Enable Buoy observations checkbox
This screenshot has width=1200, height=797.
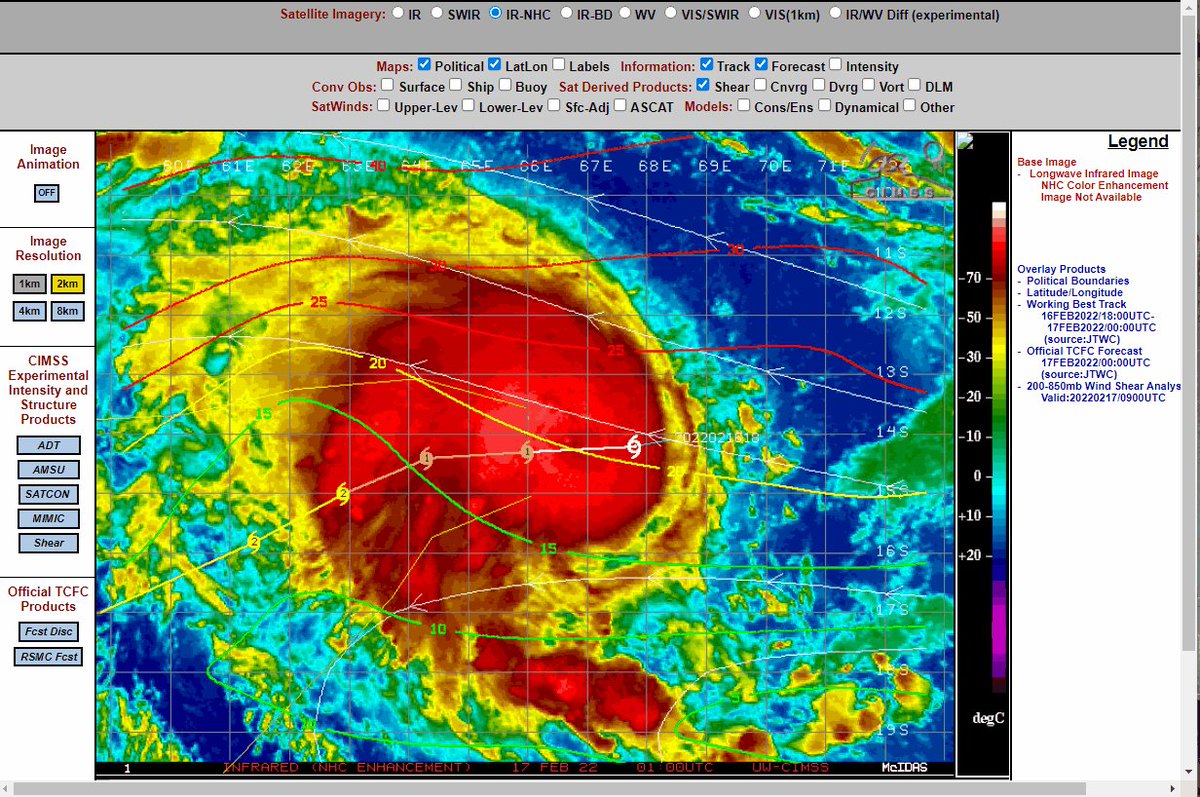click(x=506, y=85)
